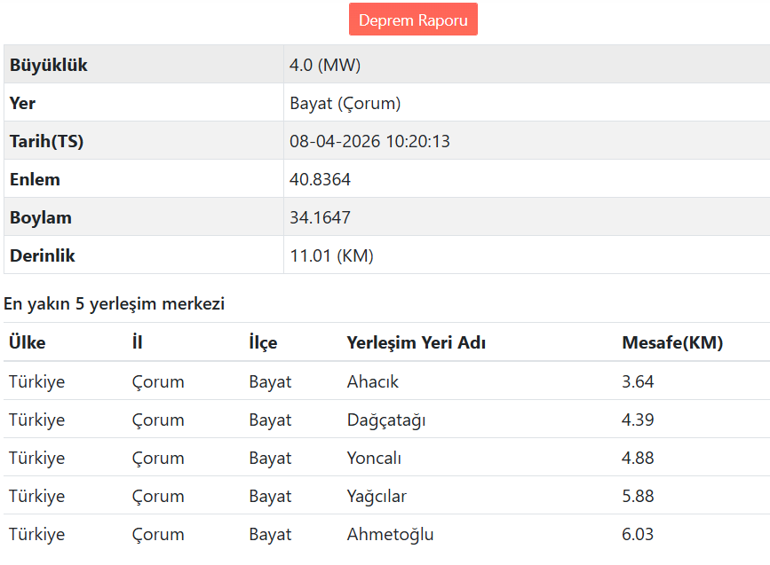Click the latitude value 40.8364
This screenshot has width=770, height=565.
[320, 180]
